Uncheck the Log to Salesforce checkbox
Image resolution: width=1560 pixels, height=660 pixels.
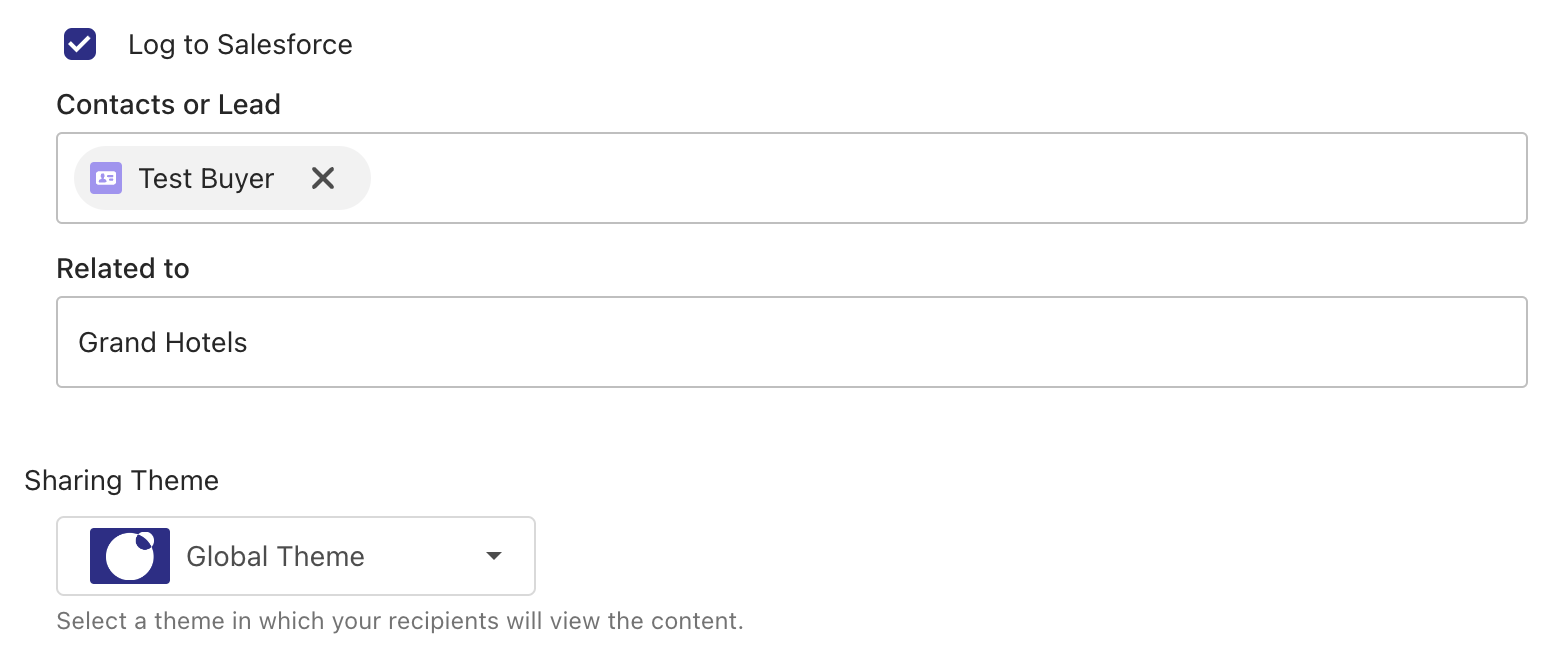tap(80, 44)
